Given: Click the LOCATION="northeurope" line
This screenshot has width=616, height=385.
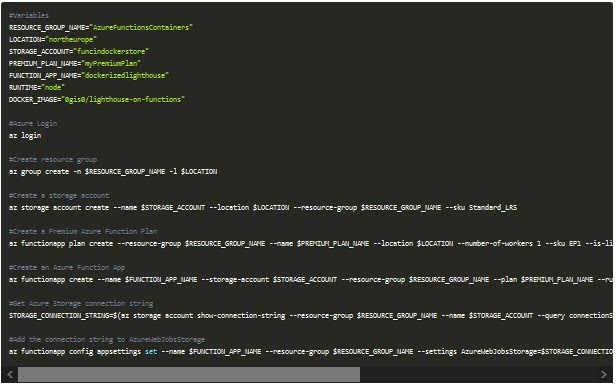Looking at the screenshot, I should pos(53,39).
